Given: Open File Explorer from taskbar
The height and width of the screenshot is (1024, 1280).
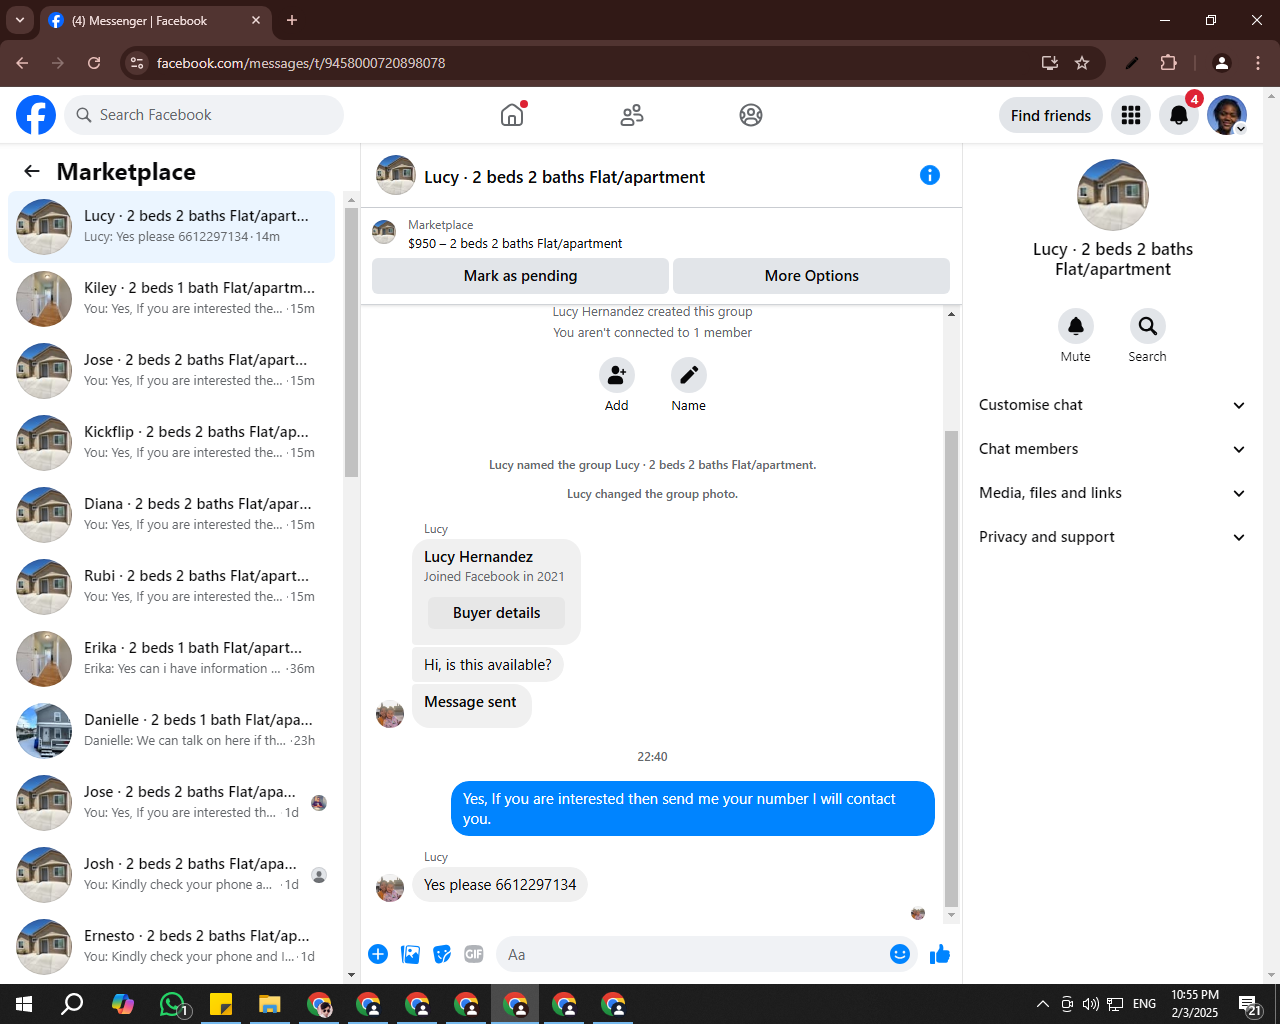Looking at the screenshot, I should click(x=270, y=1004).
